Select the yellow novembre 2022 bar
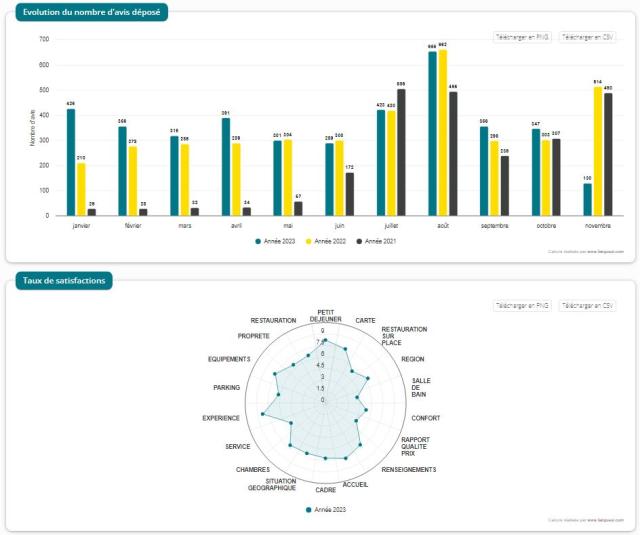 [x=598, y=151]
